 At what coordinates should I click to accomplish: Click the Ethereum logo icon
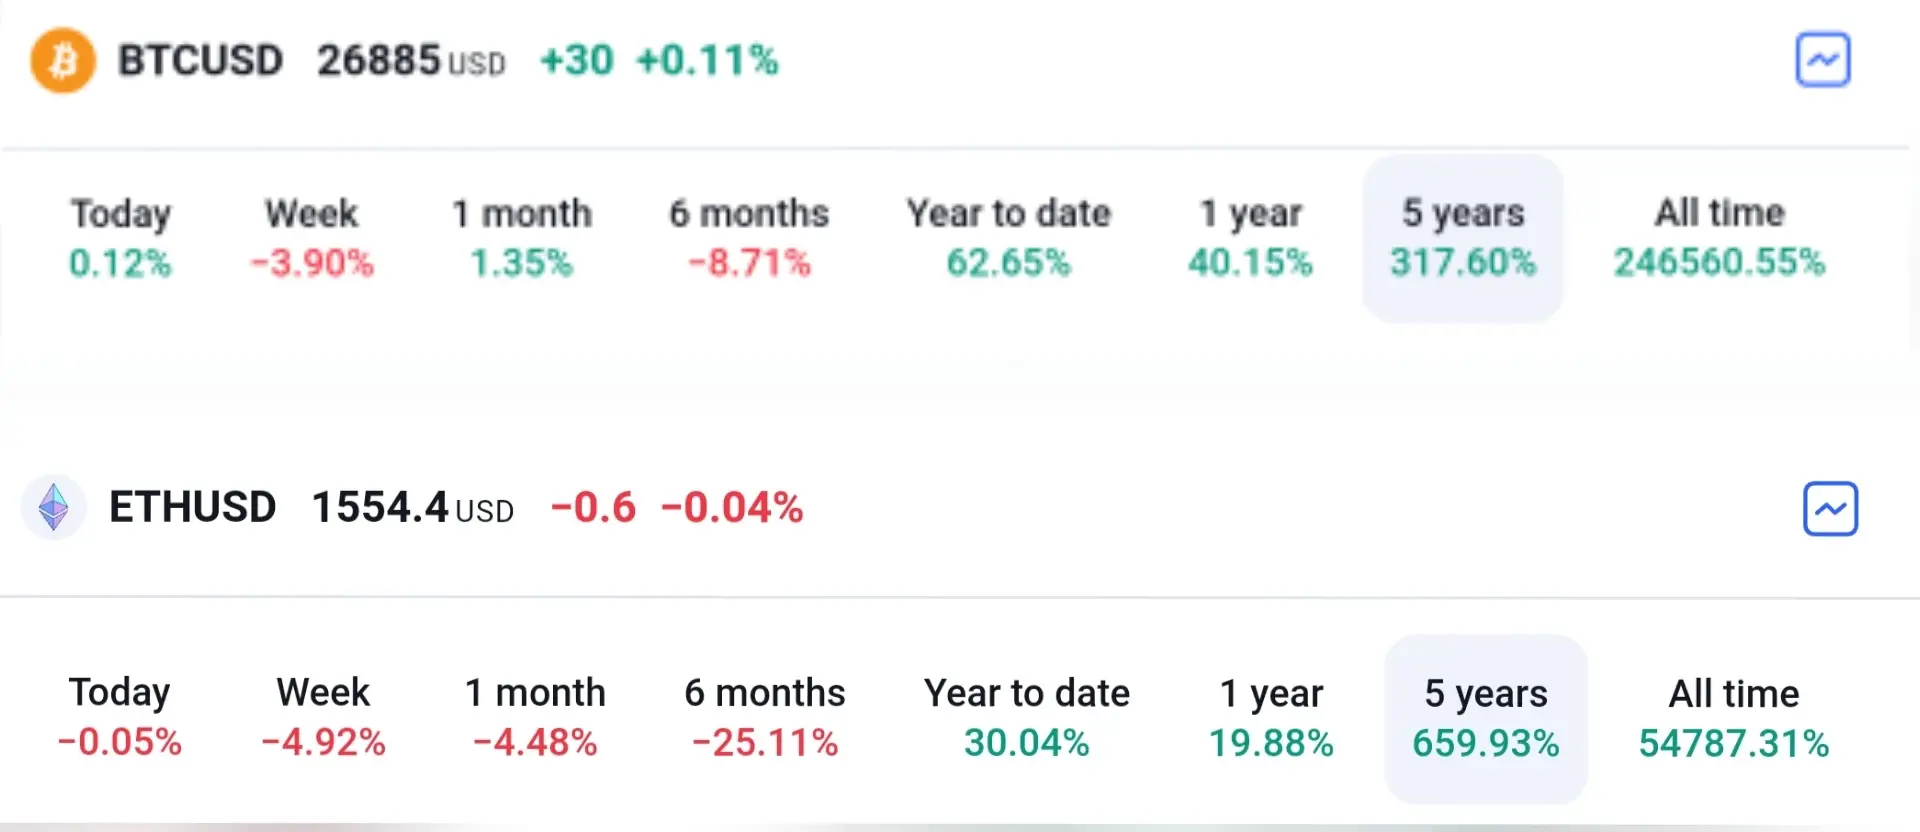click(54, 508)
